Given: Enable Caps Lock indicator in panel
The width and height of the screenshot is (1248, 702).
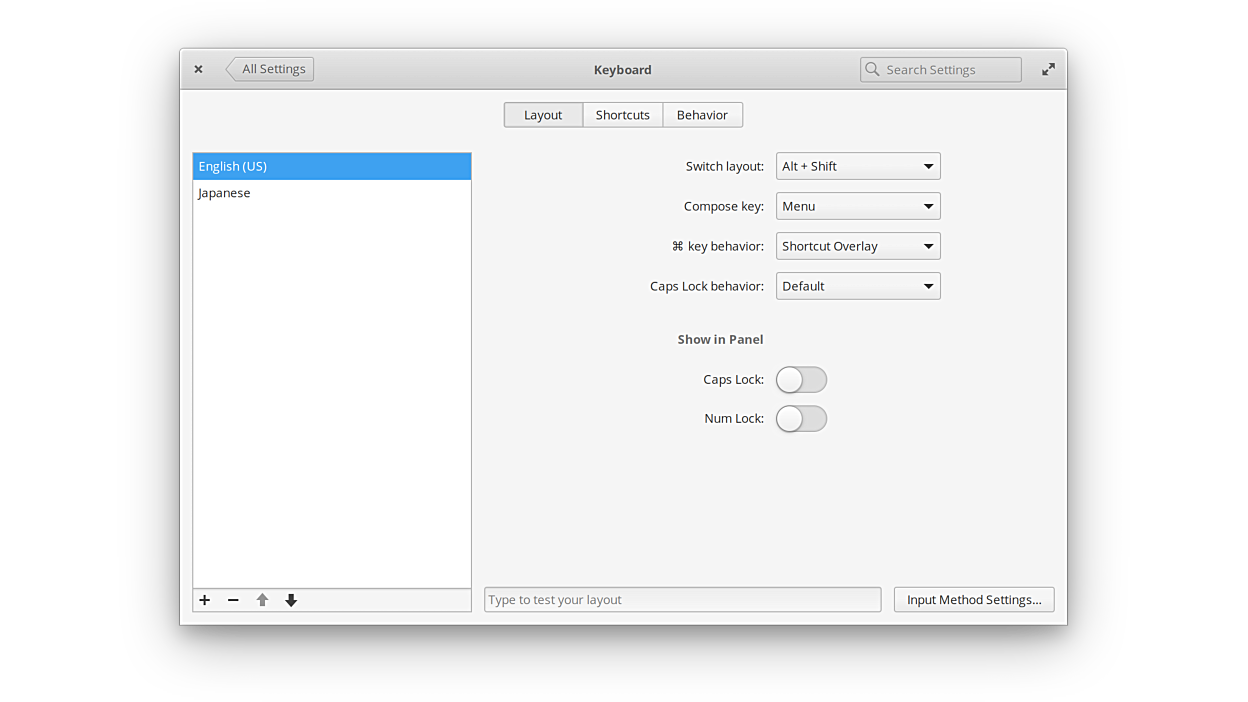Looking at the screenshot, I should pos(801,380).
